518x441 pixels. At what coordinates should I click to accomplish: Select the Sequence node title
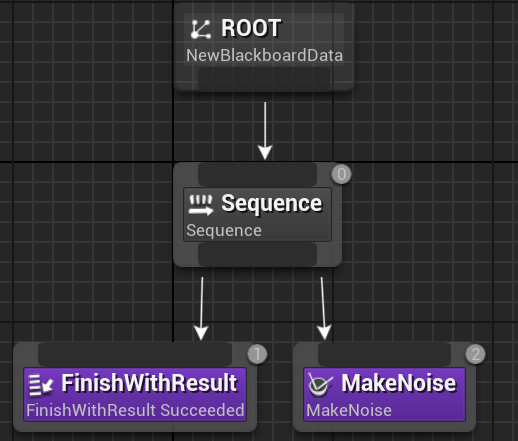point(272,203)
